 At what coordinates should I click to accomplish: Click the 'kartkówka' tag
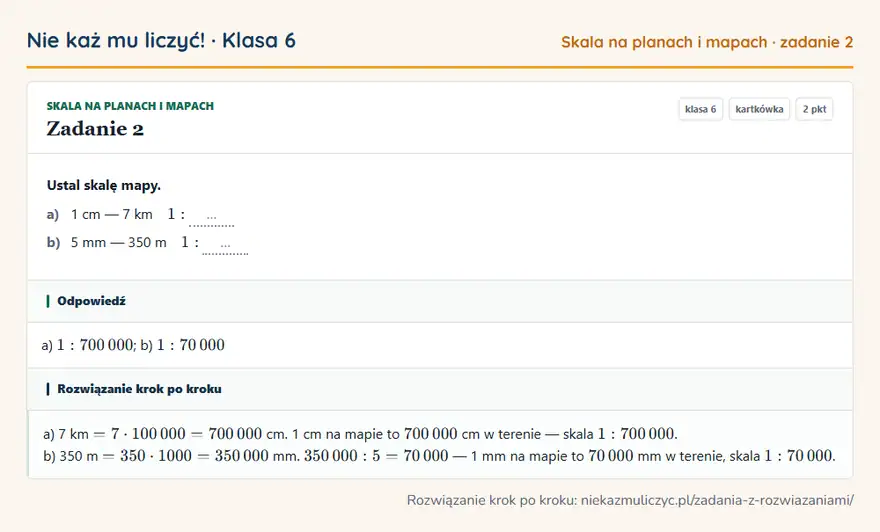point(759,109)
